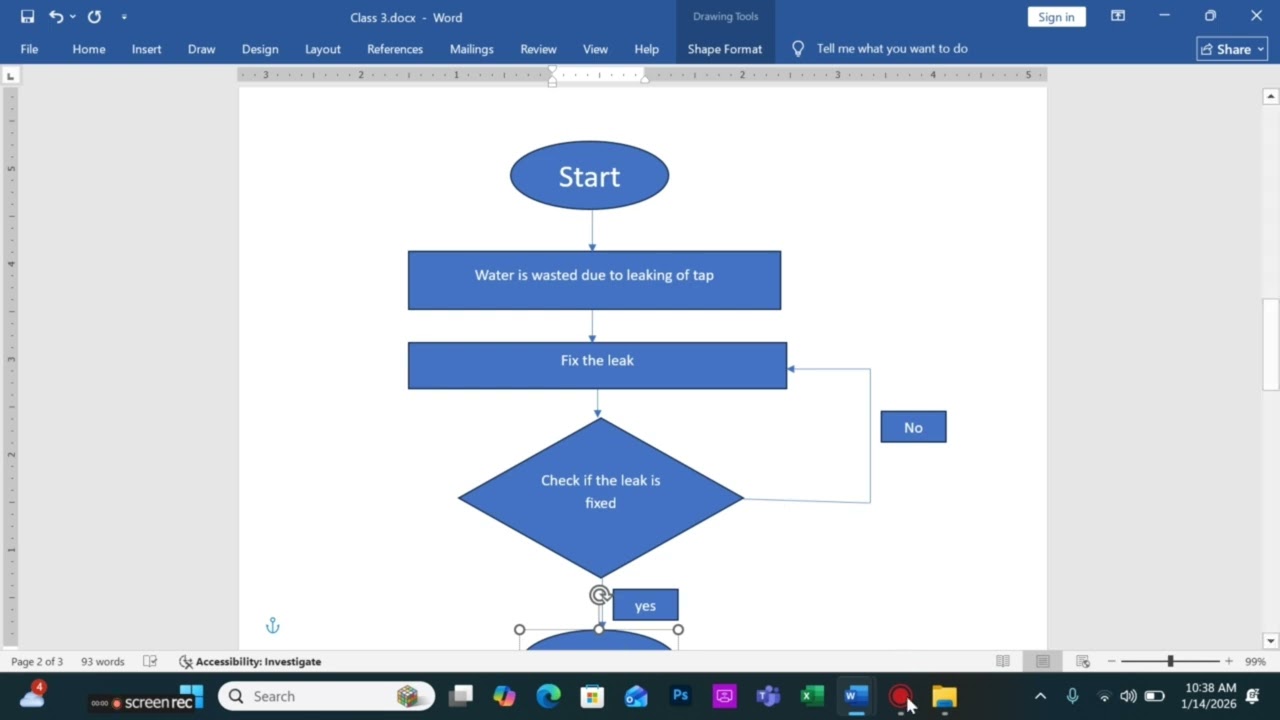Switch to the References tab

[395, 49]
